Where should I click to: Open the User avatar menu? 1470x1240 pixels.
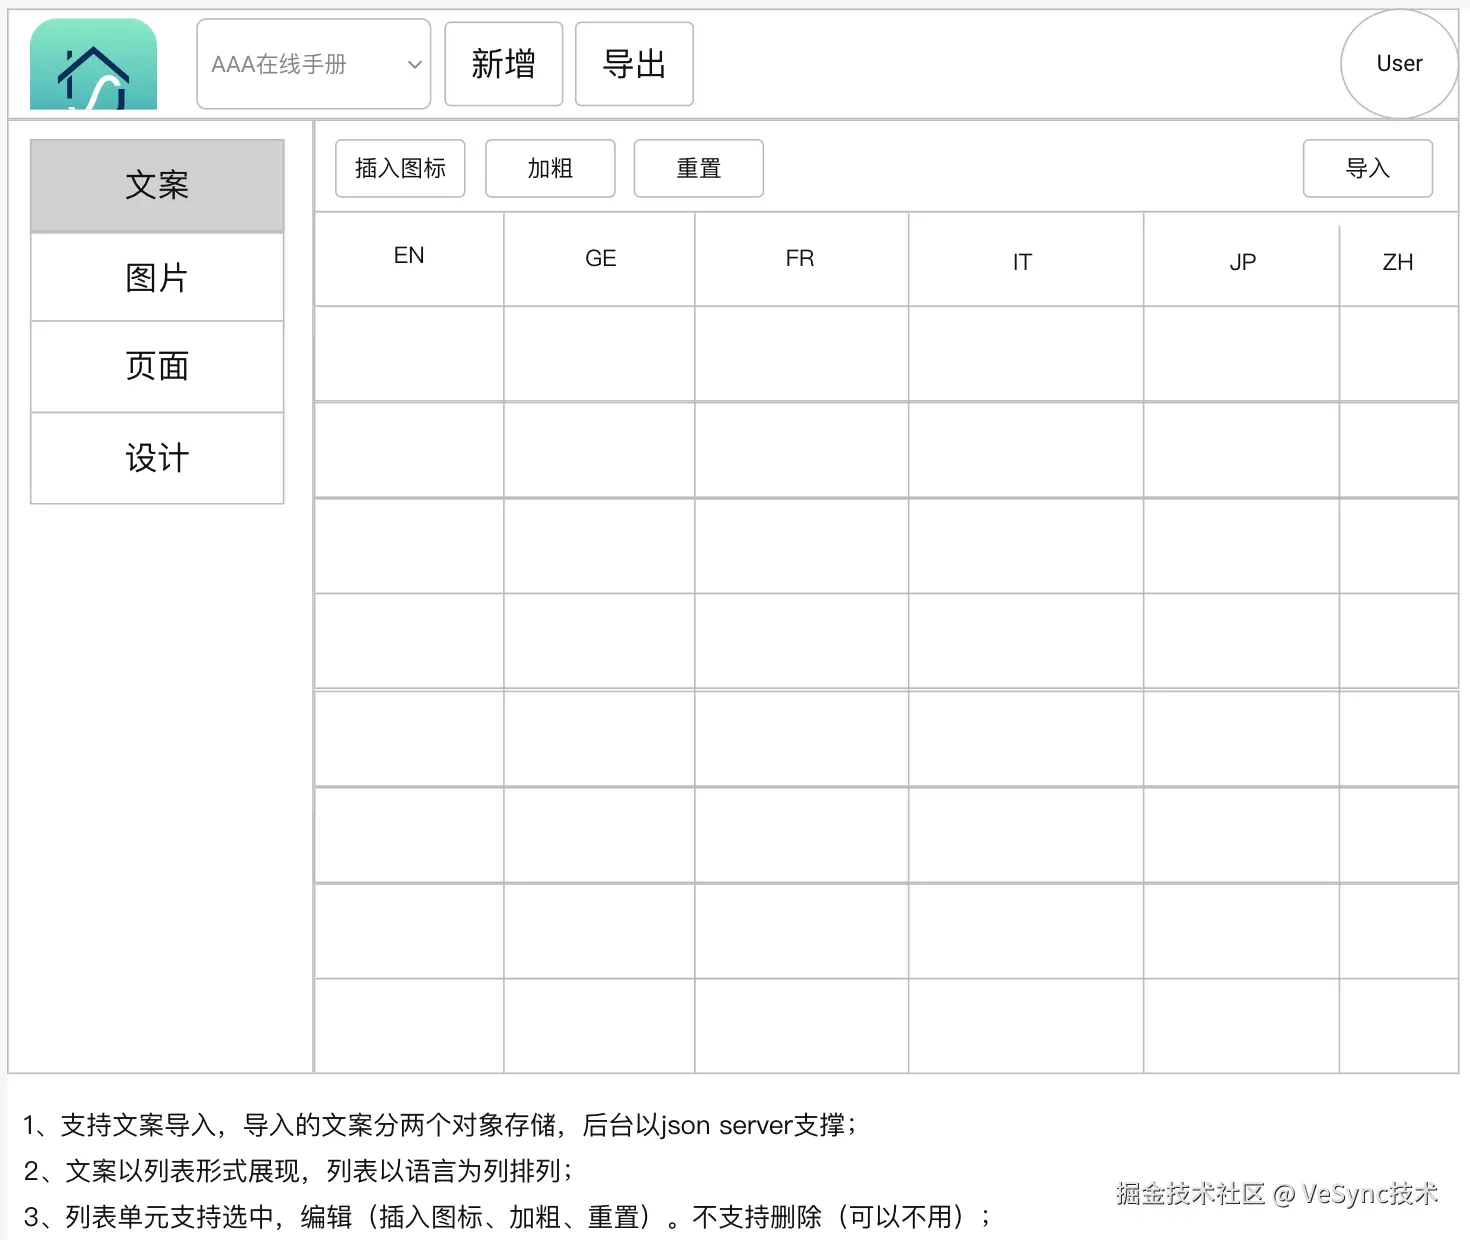coord(1399,62)
